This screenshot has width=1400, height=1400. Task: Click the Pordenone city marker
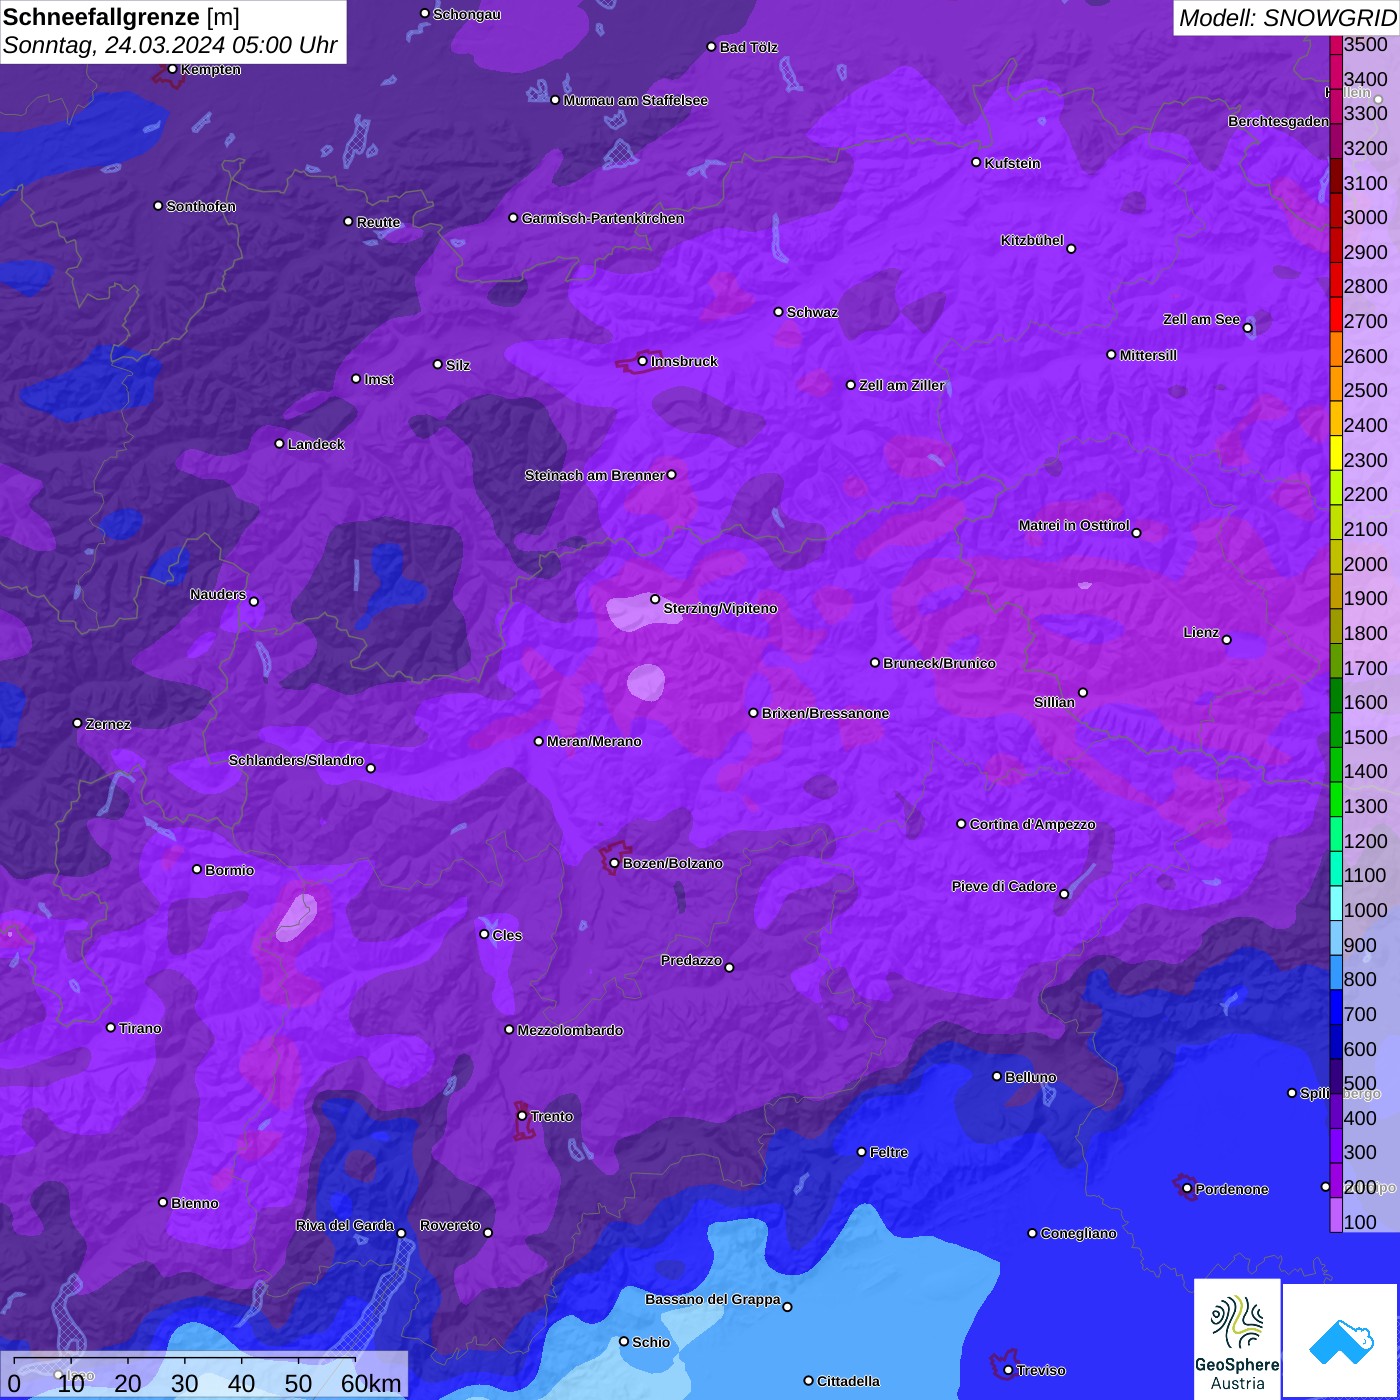[1187, 1189]
